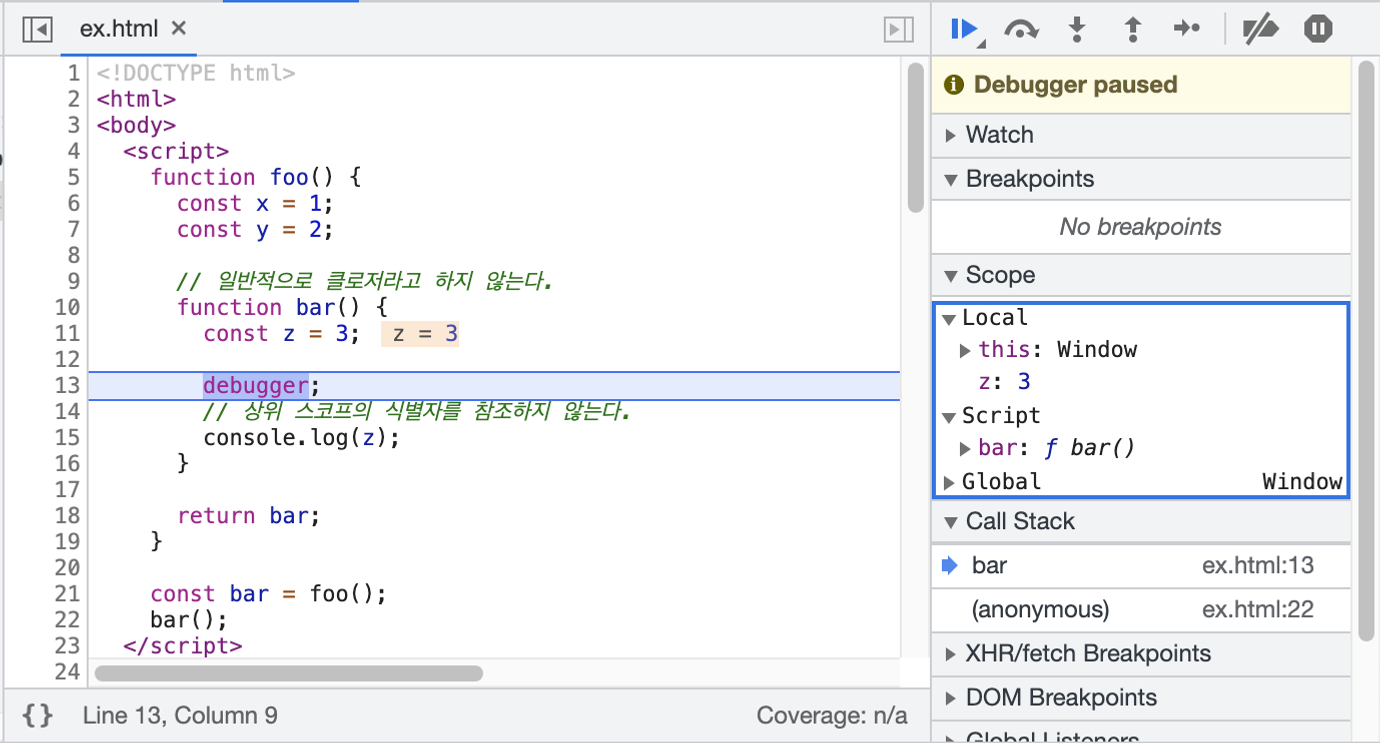1380x743 pixels.
Task: Click console.log(z) in the code
Action: click(302, 438)
